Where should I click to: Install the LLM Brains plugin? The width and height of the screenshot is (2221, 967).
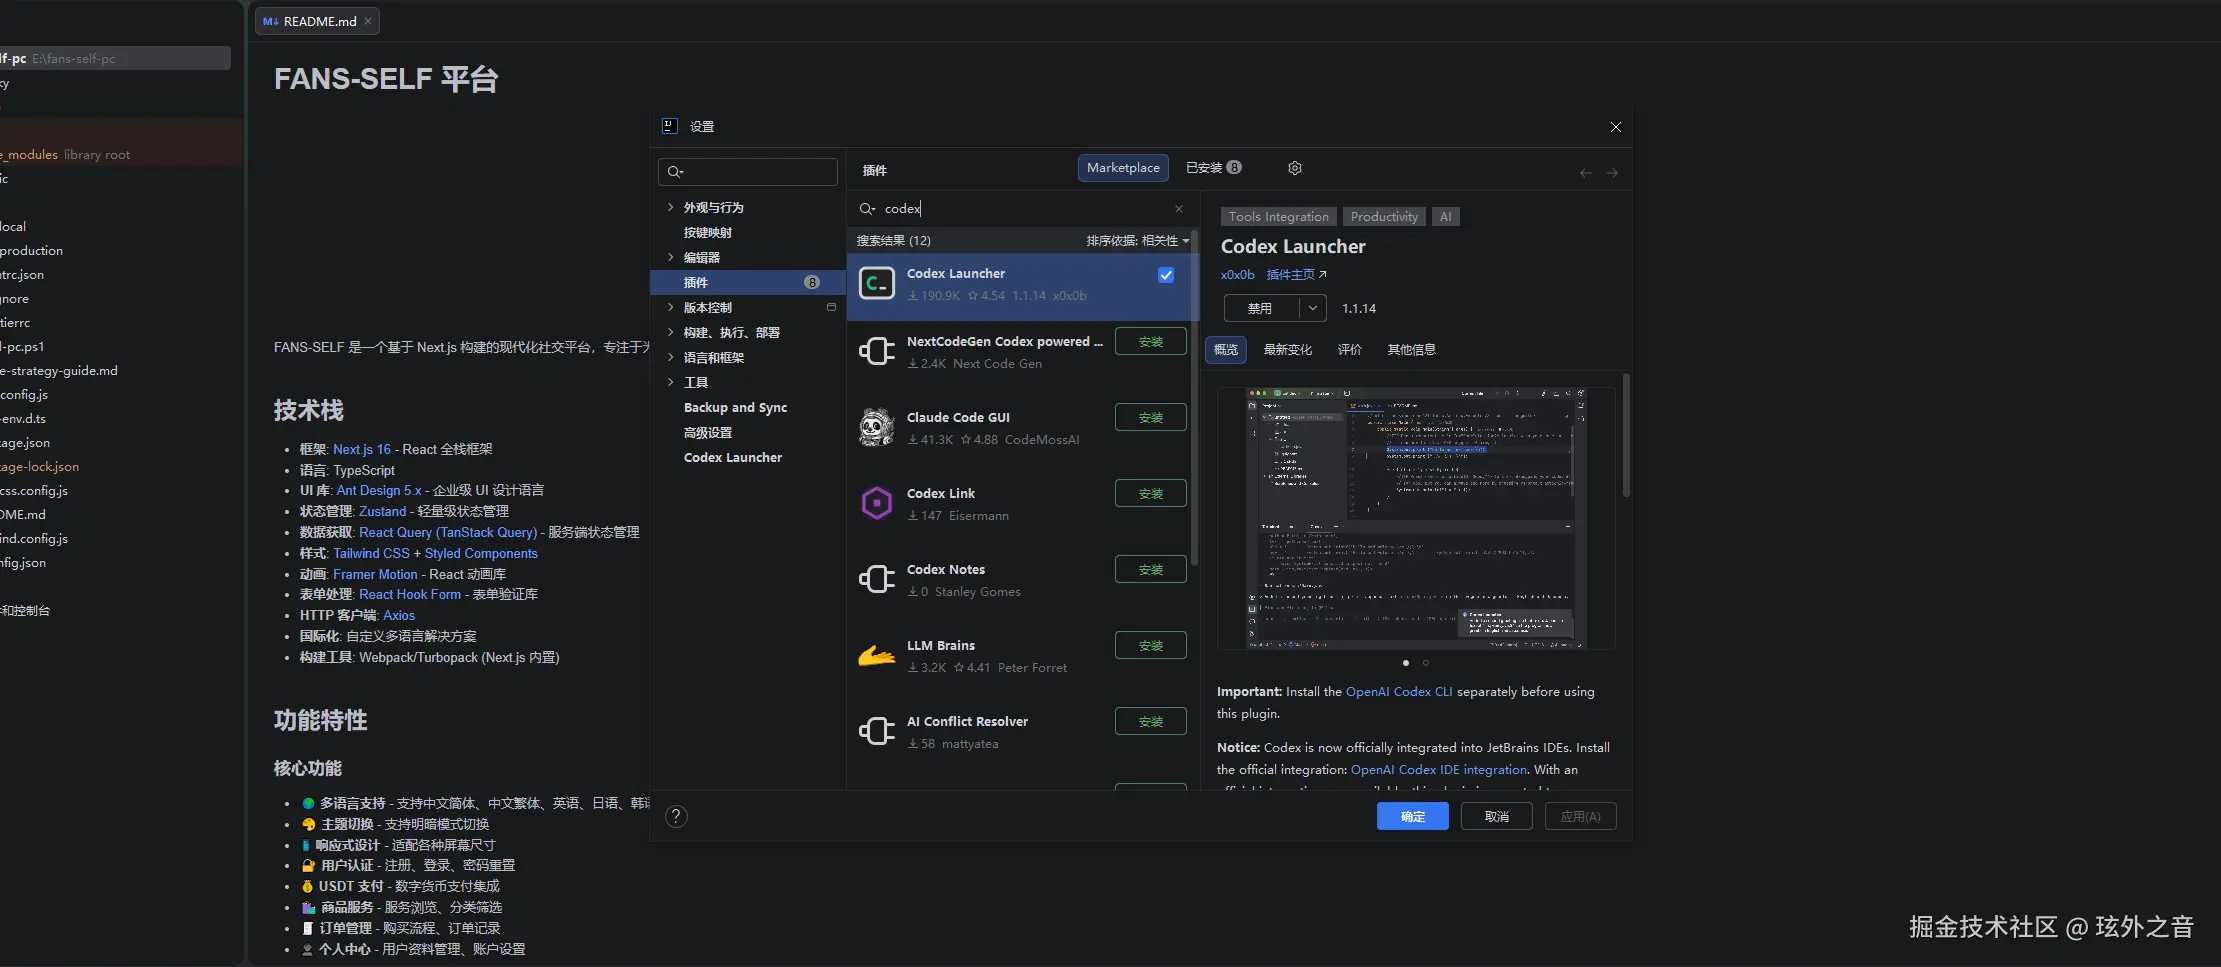pos(1151,646)
